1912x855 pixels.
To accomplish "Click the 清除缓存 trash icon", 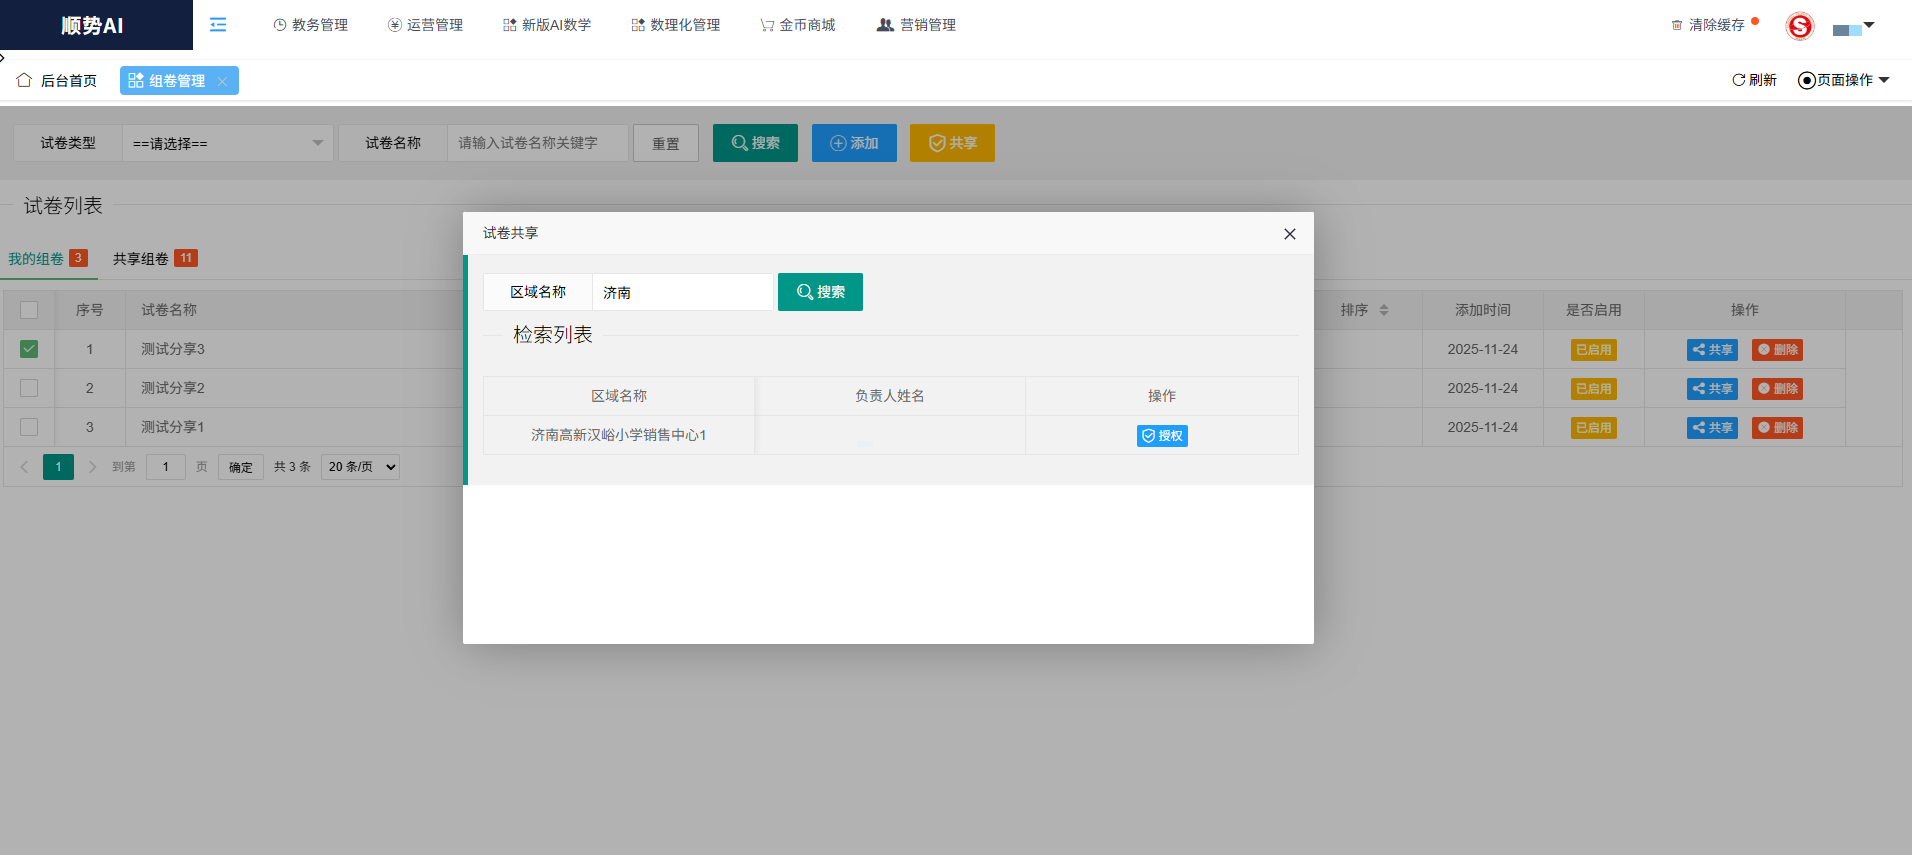I will click(1677, 25).
